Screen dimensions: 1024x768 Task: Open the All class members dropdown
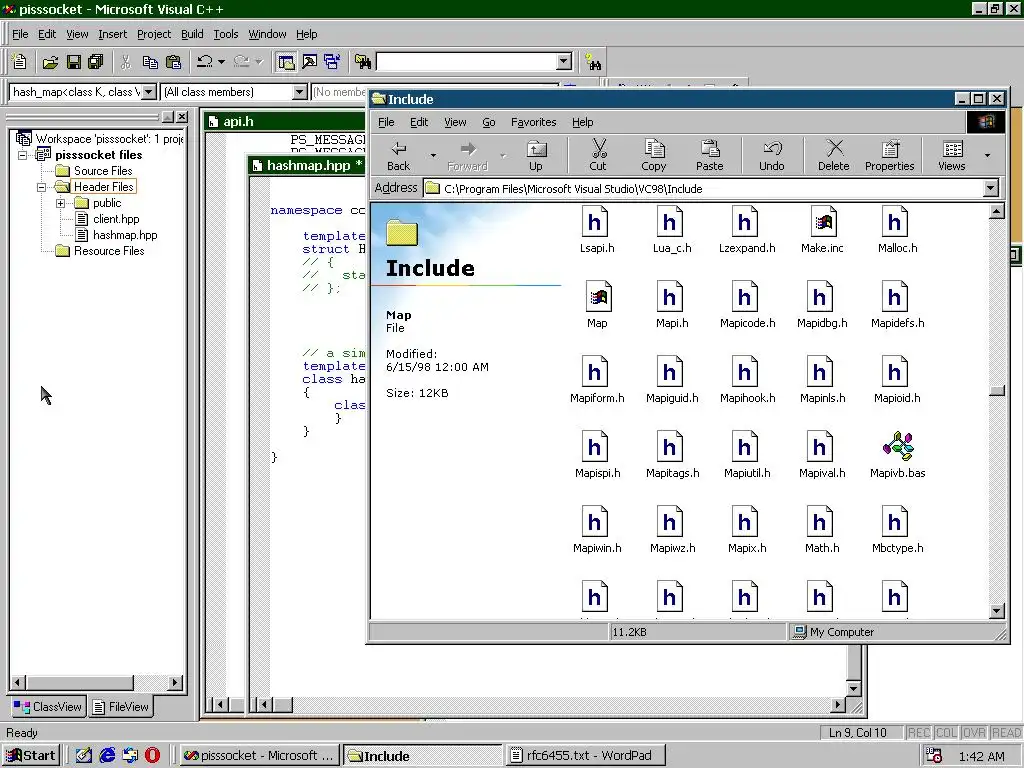pos(299,92)
